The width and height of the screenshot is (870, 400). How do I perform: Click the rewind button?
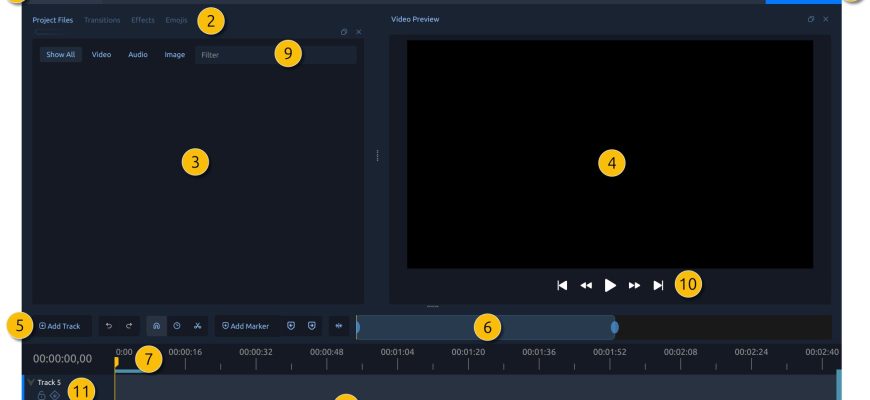(586, 285)
